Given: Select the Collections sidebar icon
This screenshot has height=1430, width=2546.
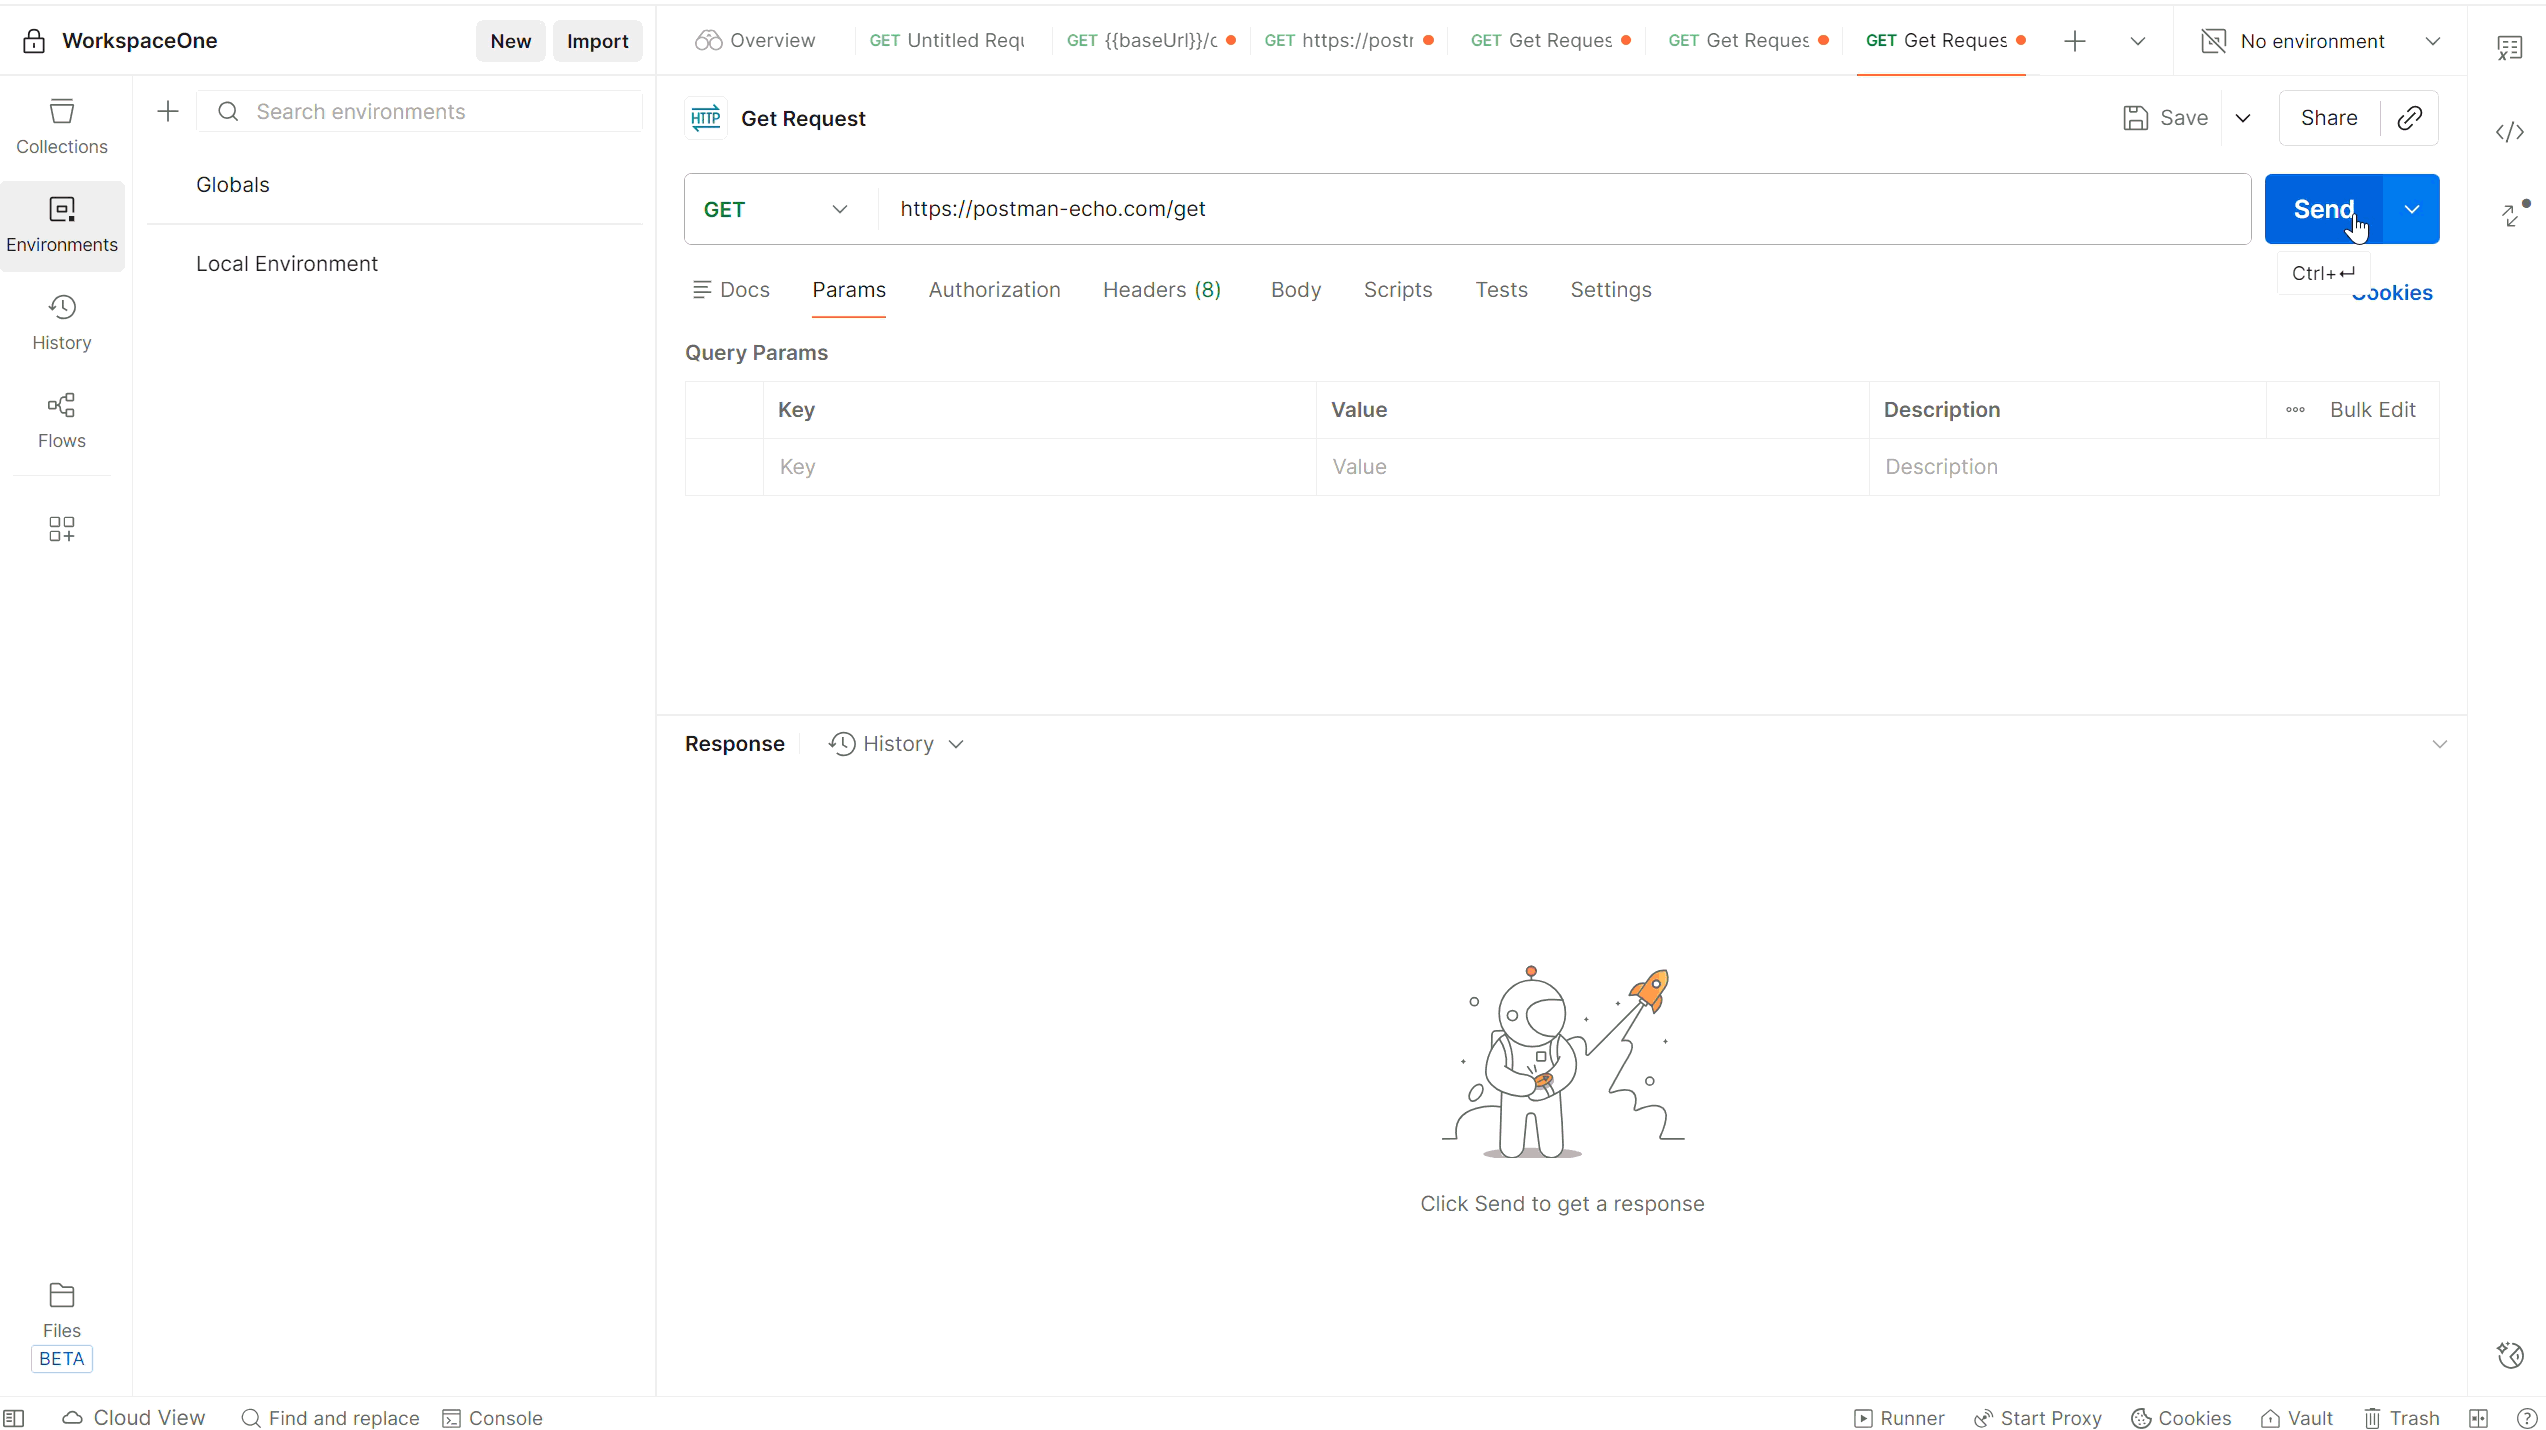Looking at the screenshot, I should [x=61, y=125].
